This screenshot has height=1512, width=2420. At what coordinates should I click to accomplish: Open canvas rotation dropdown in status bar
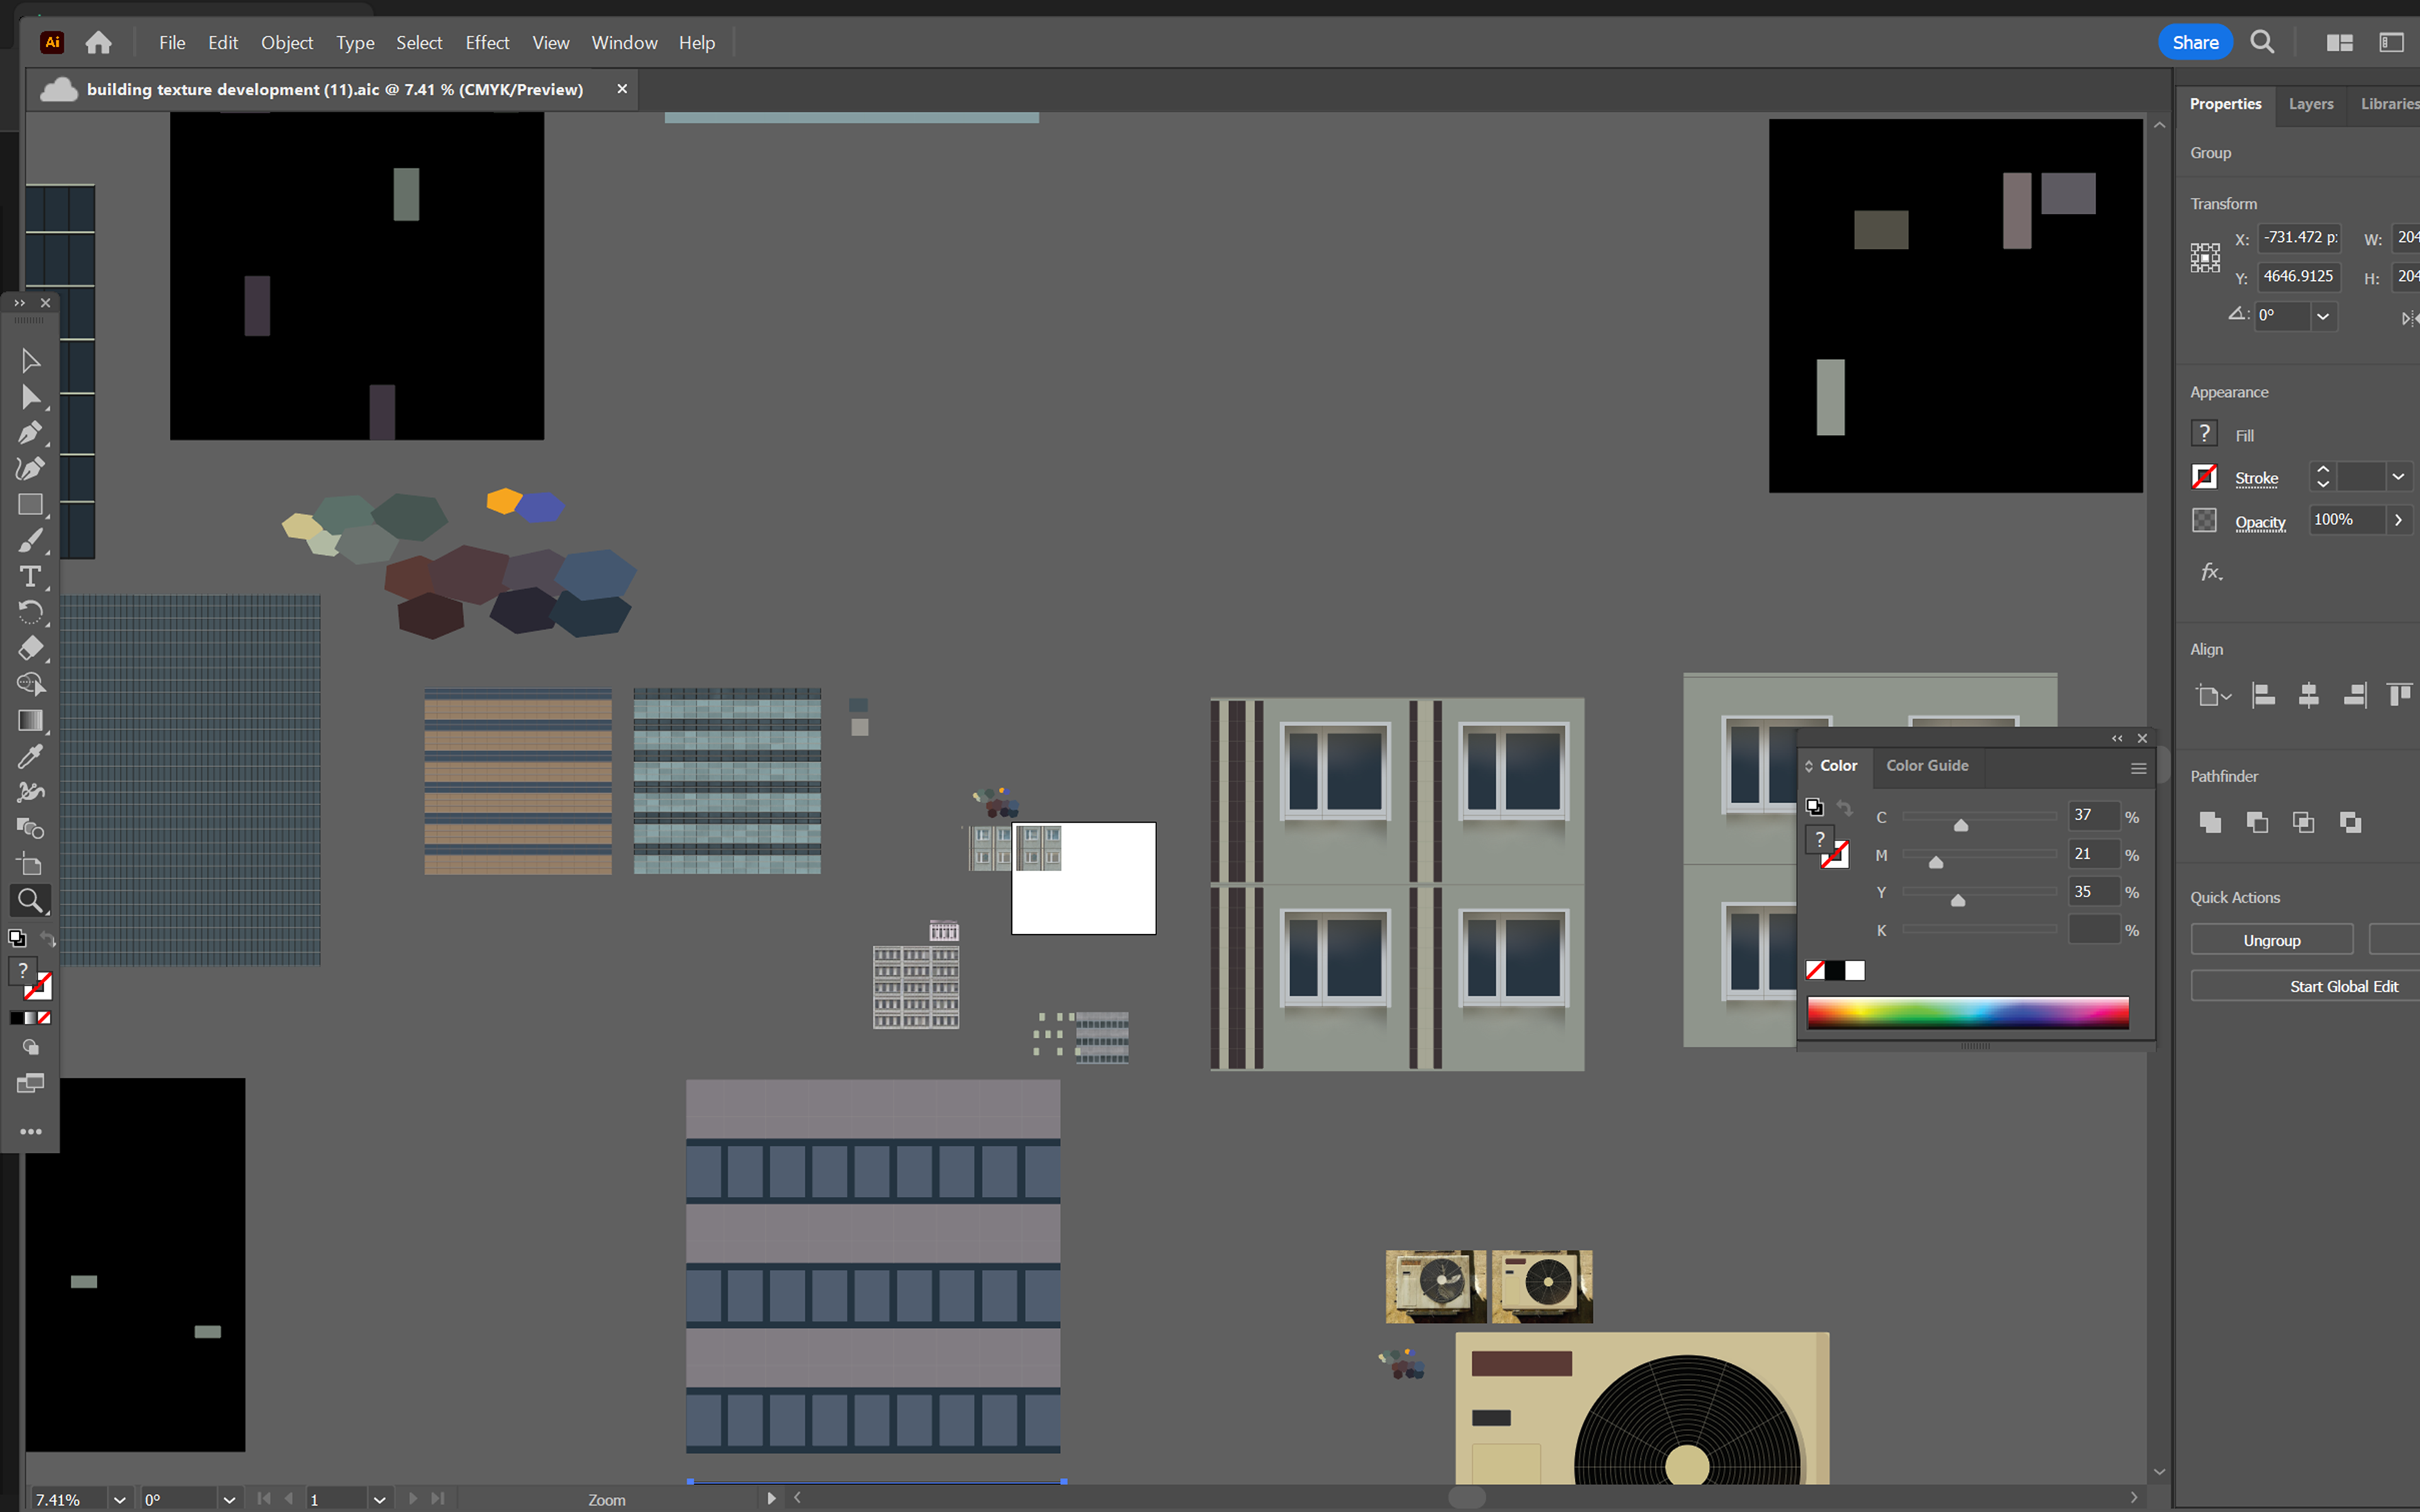pyautogui.click(x=229, y=1499)
